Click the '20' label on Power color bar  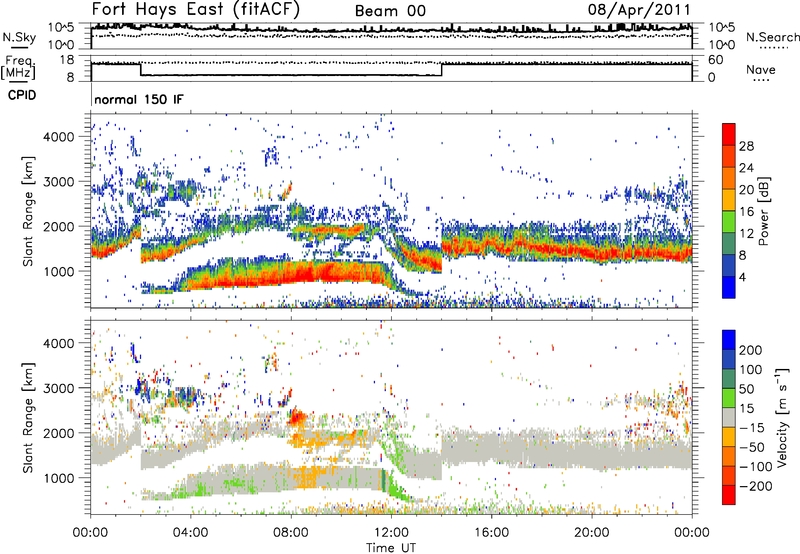tap(746, 190)
